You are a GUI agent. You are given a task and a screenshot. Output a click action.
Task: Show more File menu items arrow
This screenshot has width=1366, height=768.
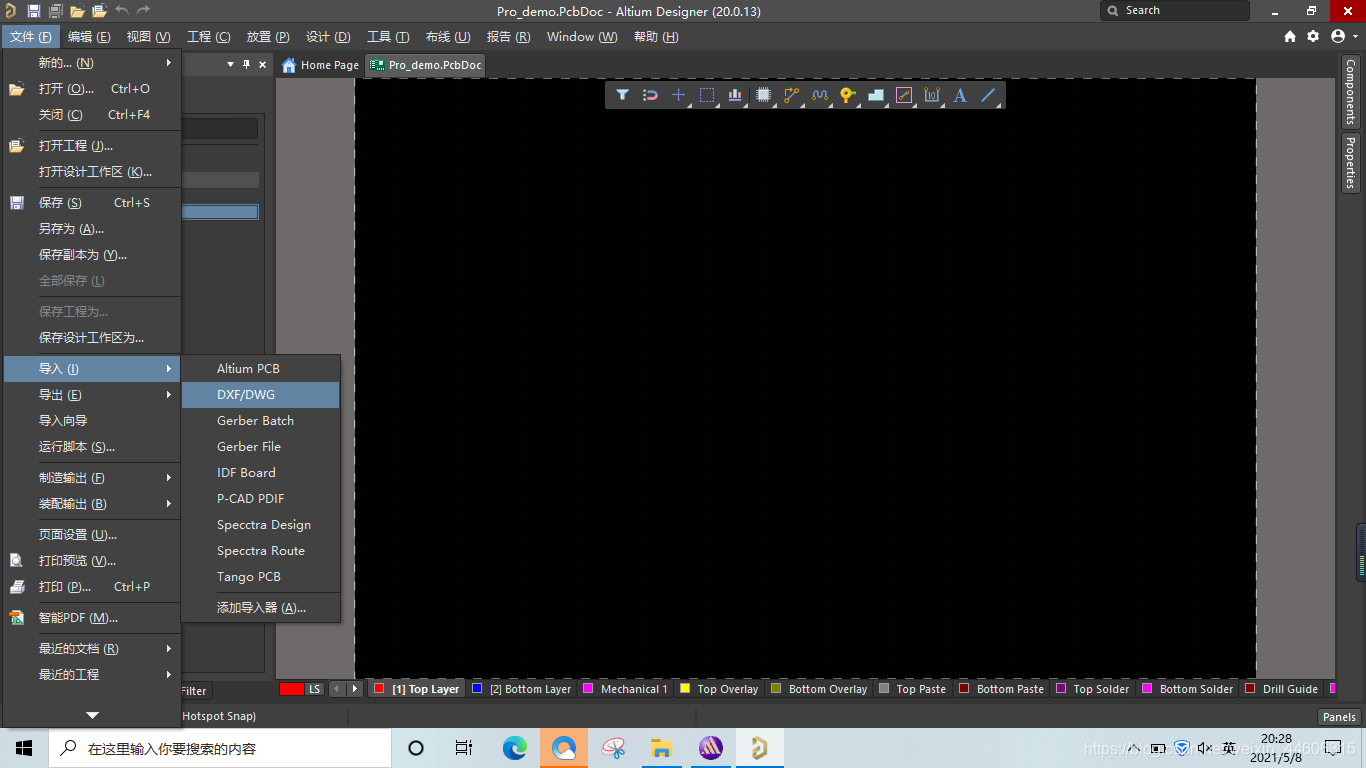[x=92, y=715]
